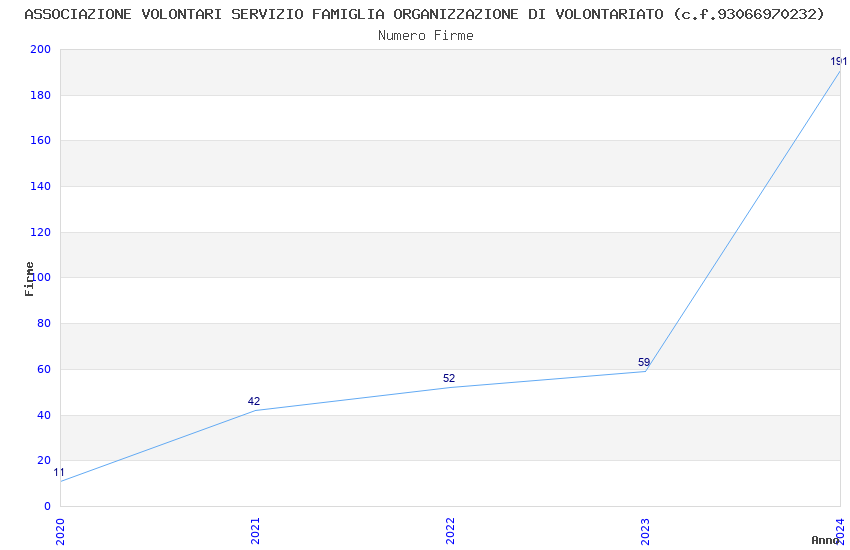Click the y-axis tick label 200
850x550 pixels.
(x=40, y=49)
